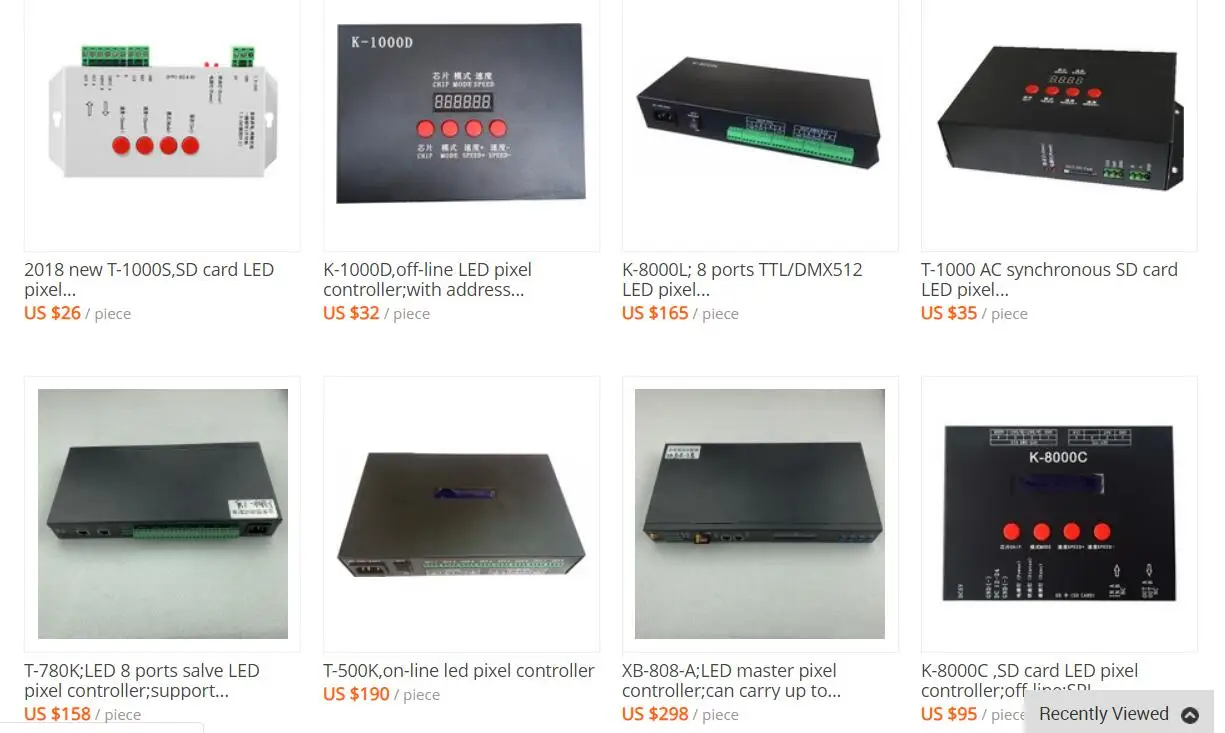Open the T-780K controller product photo
Screen dimensions: 1225x733
[x=162, y=514]
